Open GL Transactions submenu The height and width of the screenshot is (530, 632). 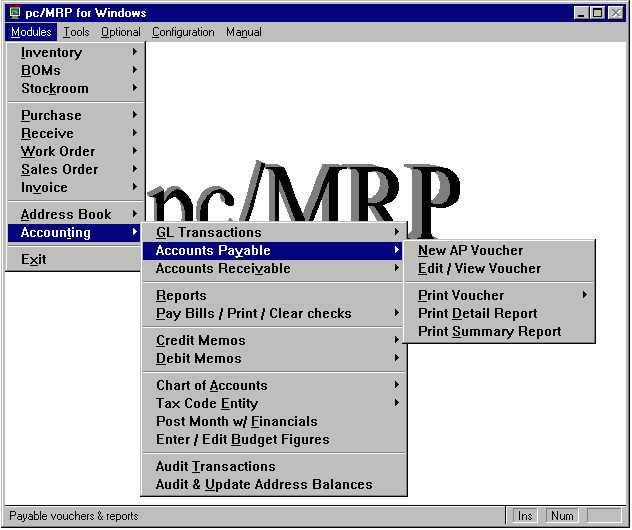point(274,233)
